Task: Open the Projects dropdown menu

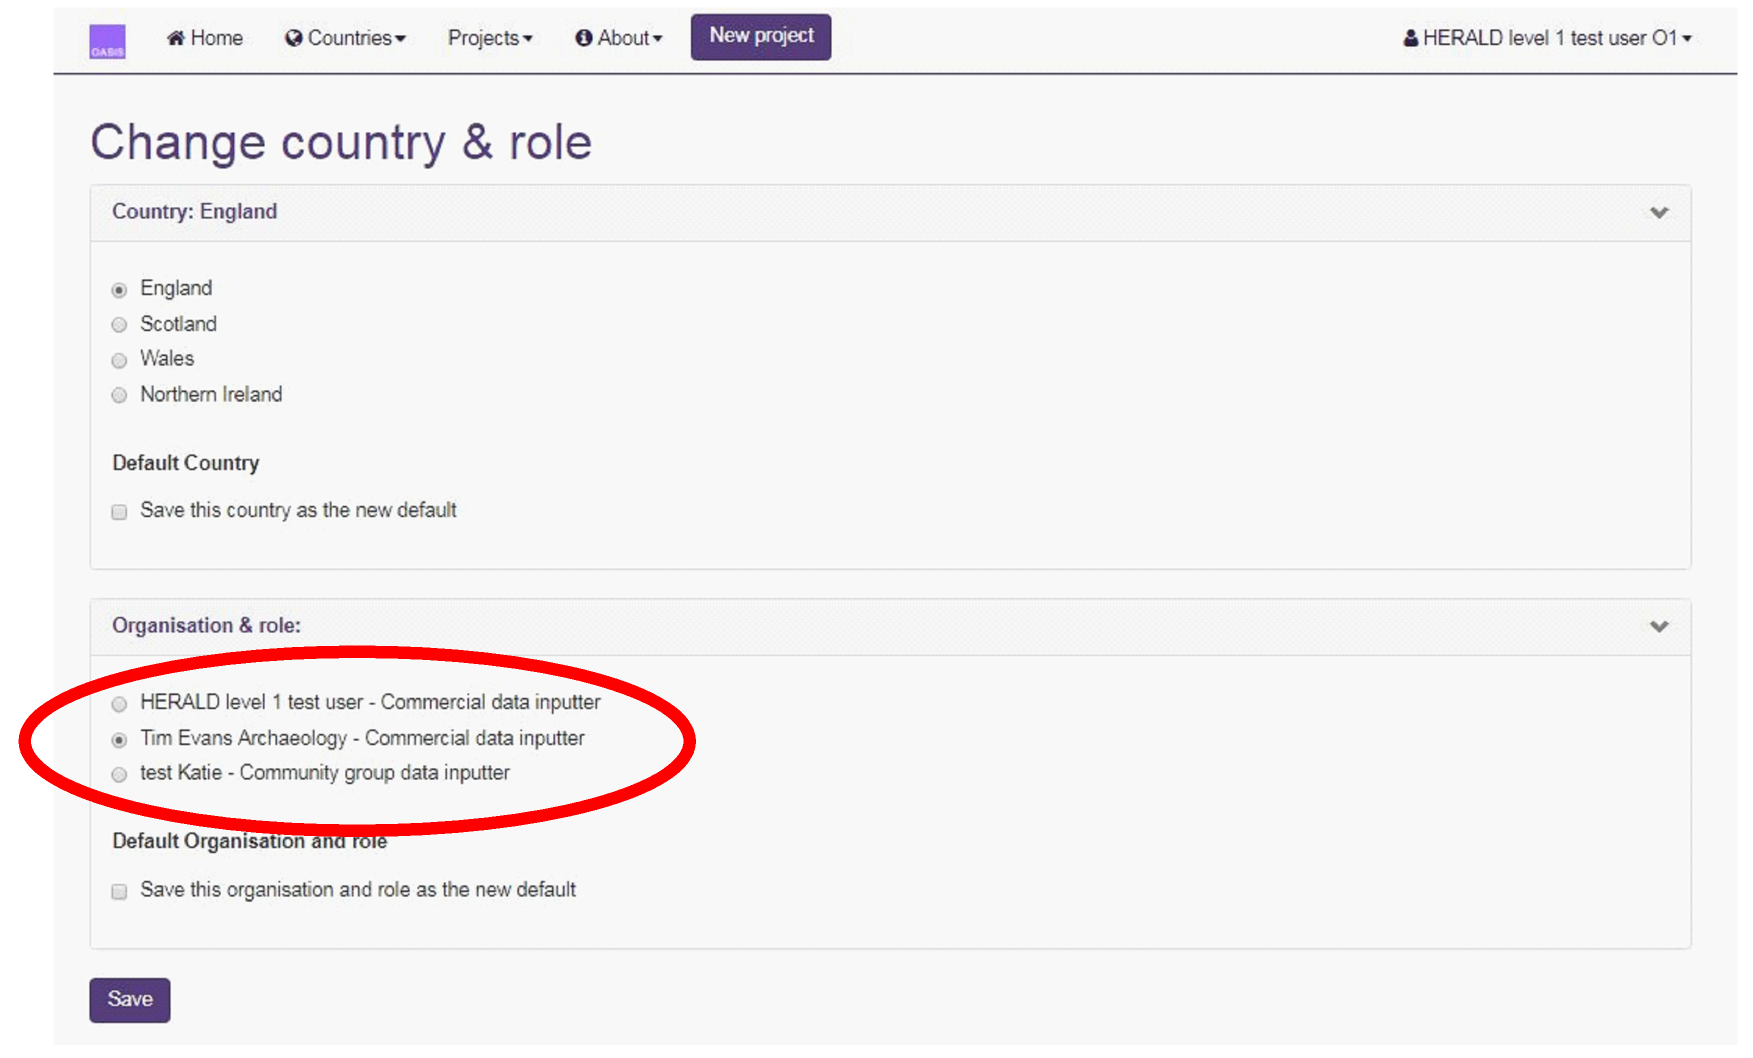Action: click(x=490, y=38)
